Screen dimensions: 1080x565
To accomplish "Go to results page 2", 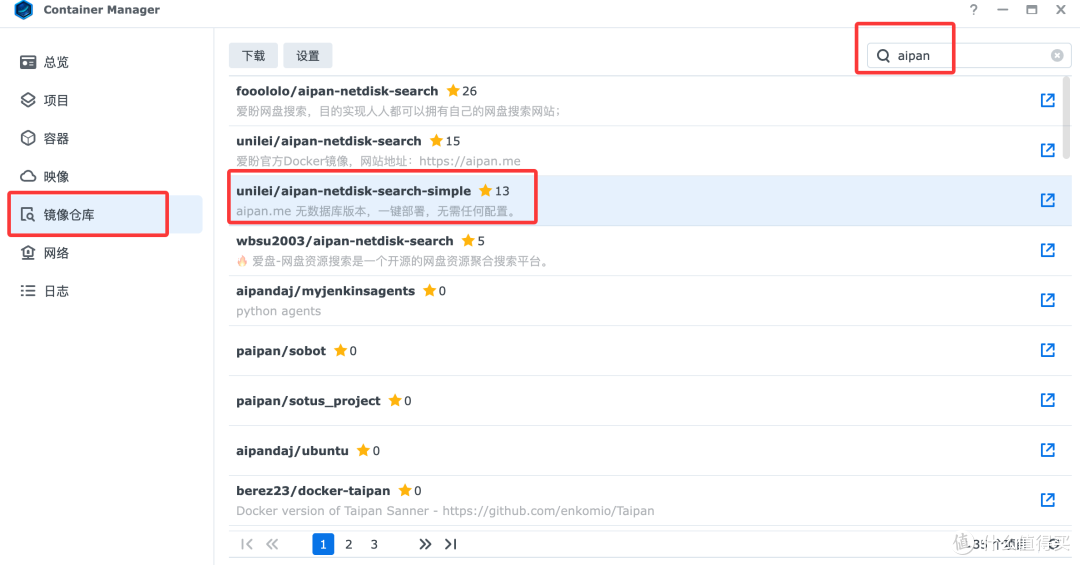I will click(349, 544).
